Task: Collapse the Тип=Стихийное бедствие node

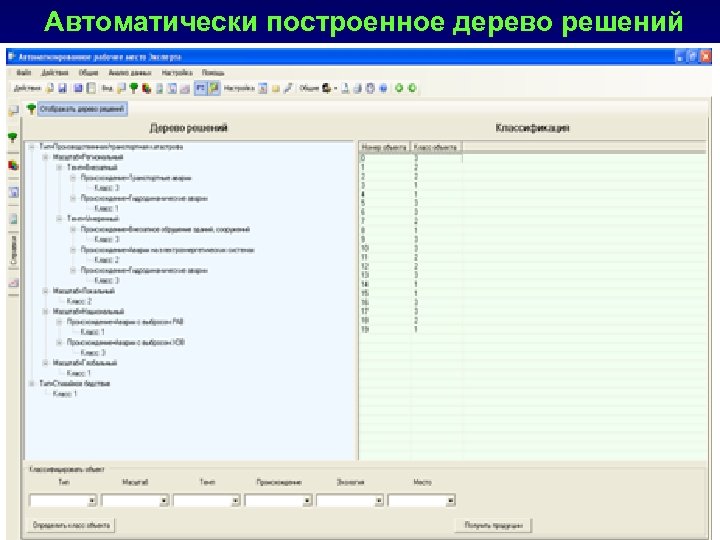Action: coord(32,383)
